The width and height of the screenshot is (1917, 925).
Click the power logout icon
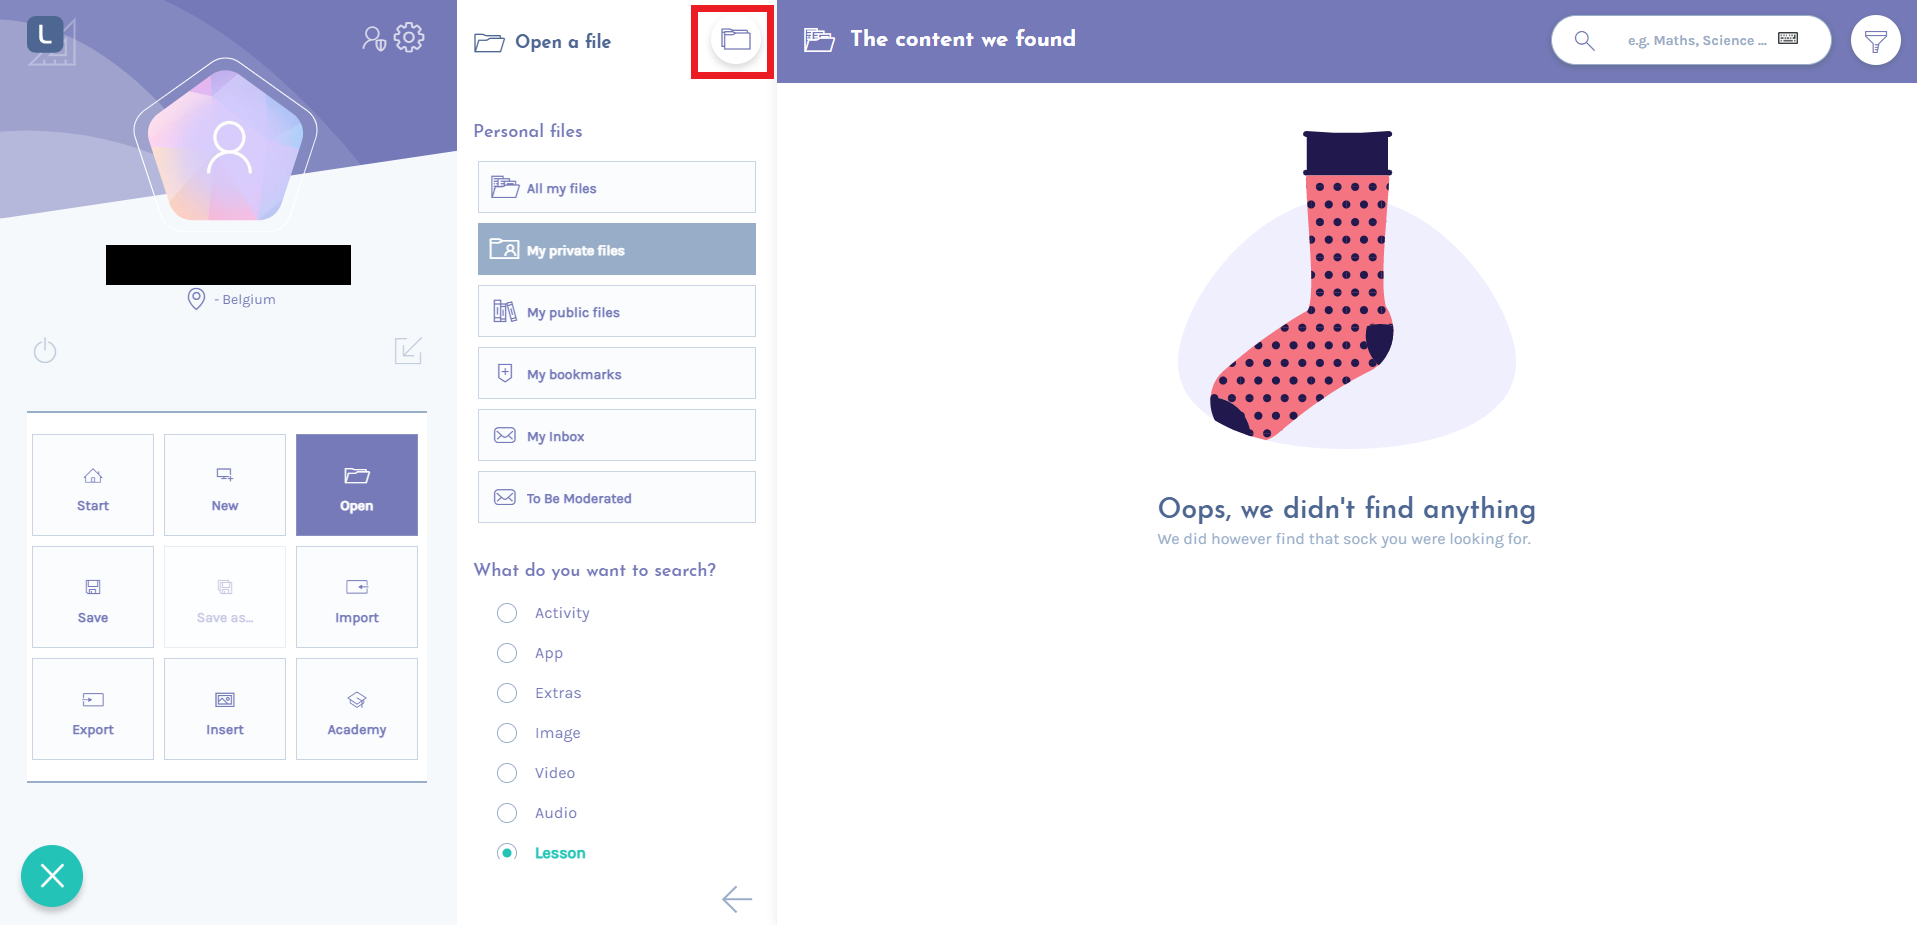point(45,351)
